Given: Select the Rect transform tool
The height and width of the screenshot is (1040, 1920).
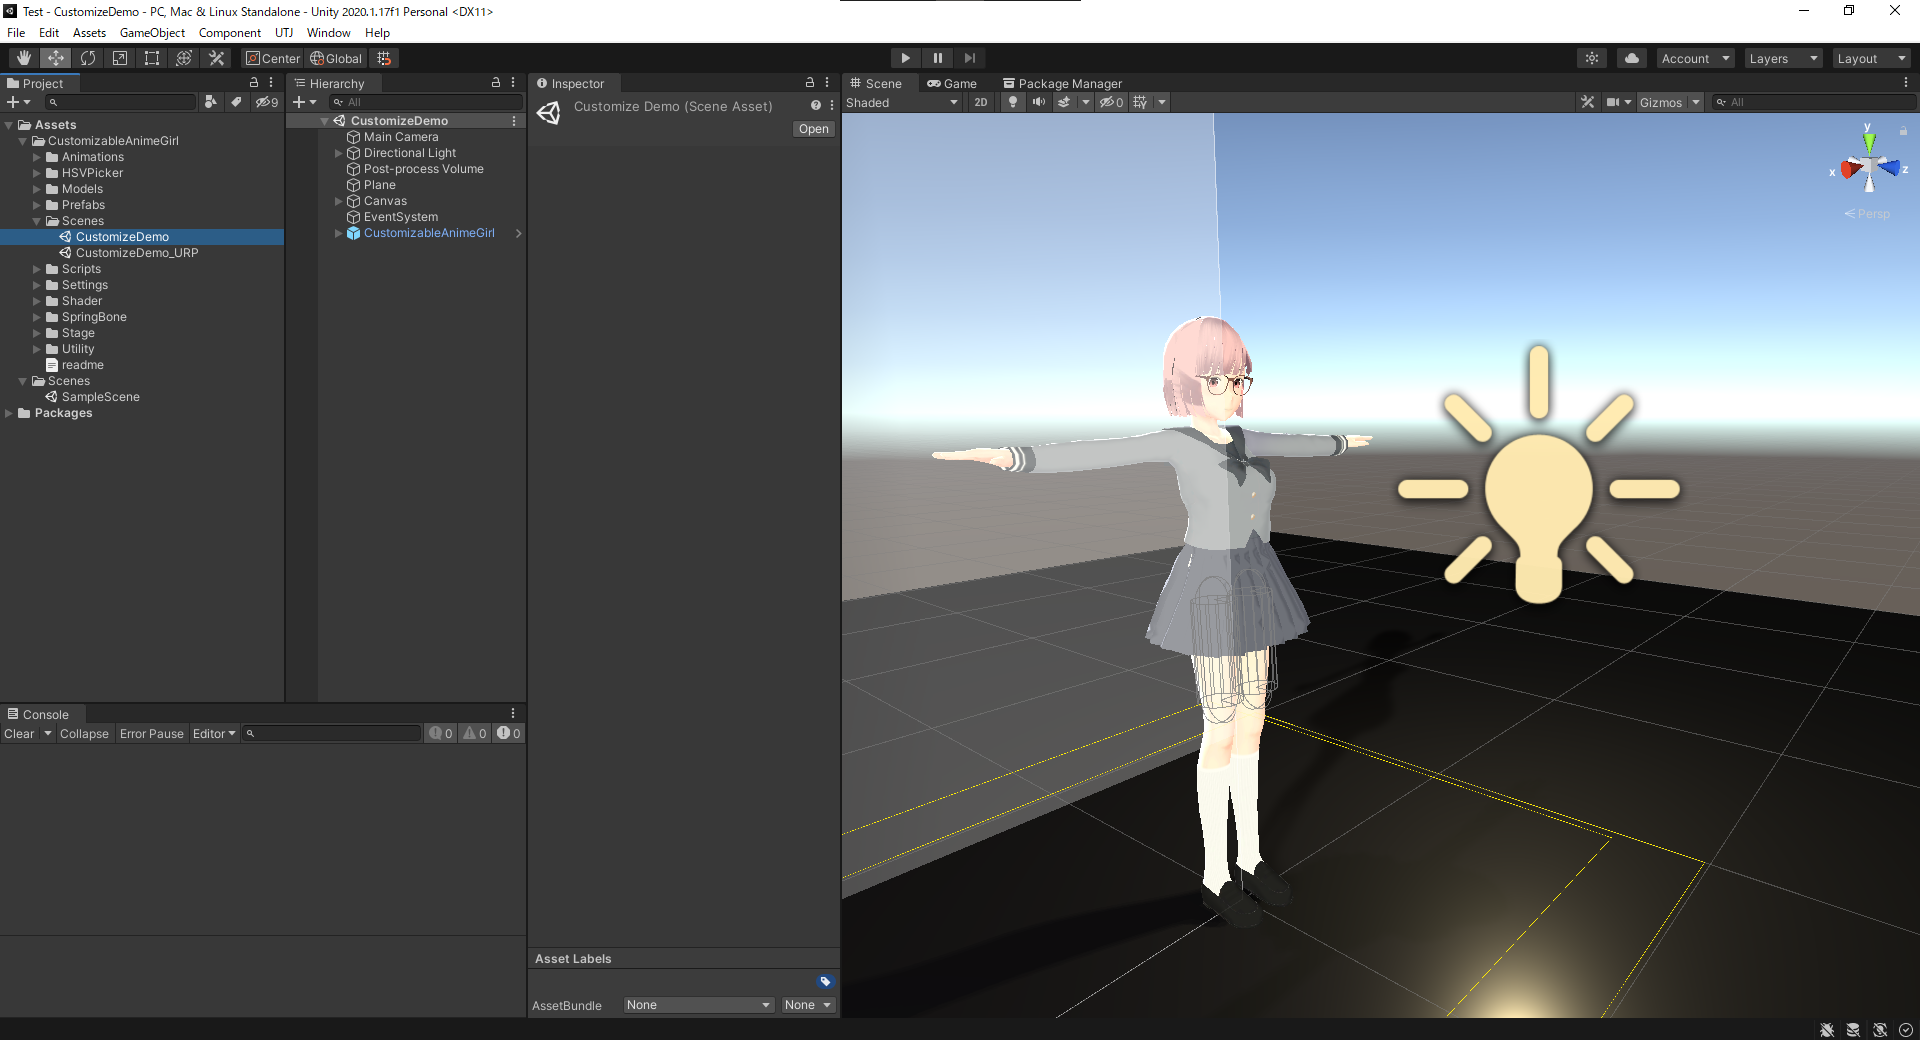Looking at the screenshot, I should click(x=152, y=58).
